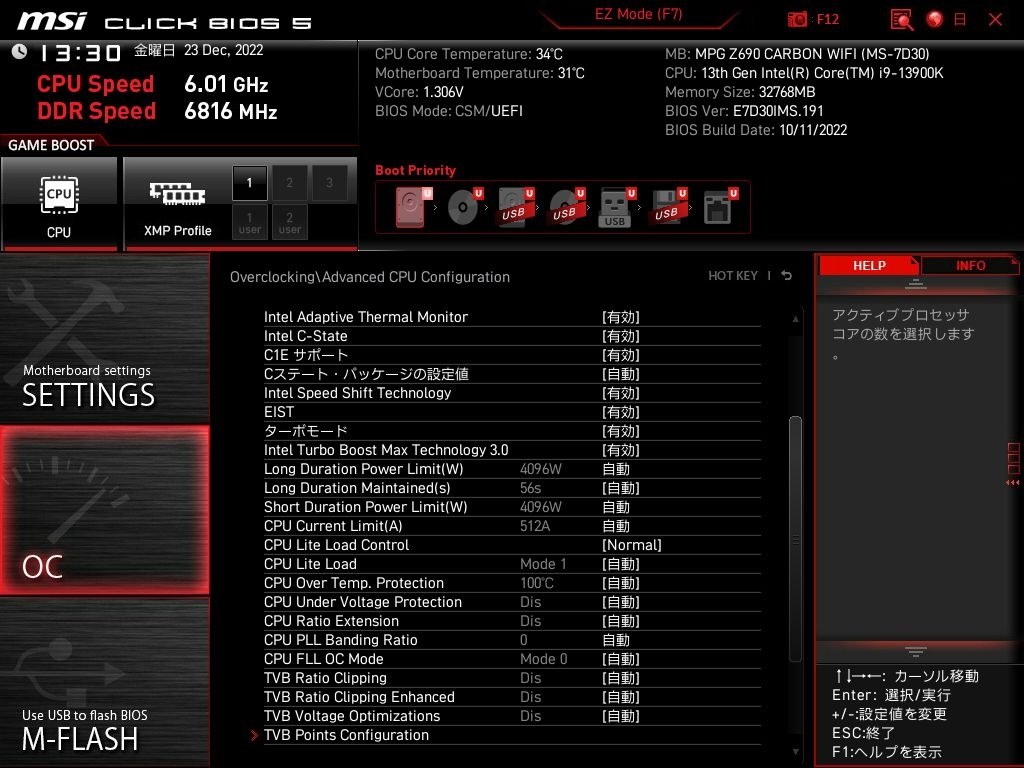Image resolution: width=1024 pixels, height=768 pixels.
Task: Select CPU Under Voltage Protection row
Action: [512, 602]
